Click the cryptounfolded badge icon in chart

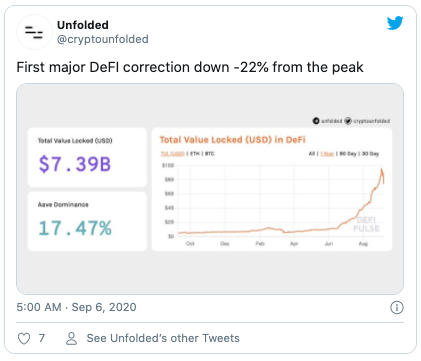point(348,121)
